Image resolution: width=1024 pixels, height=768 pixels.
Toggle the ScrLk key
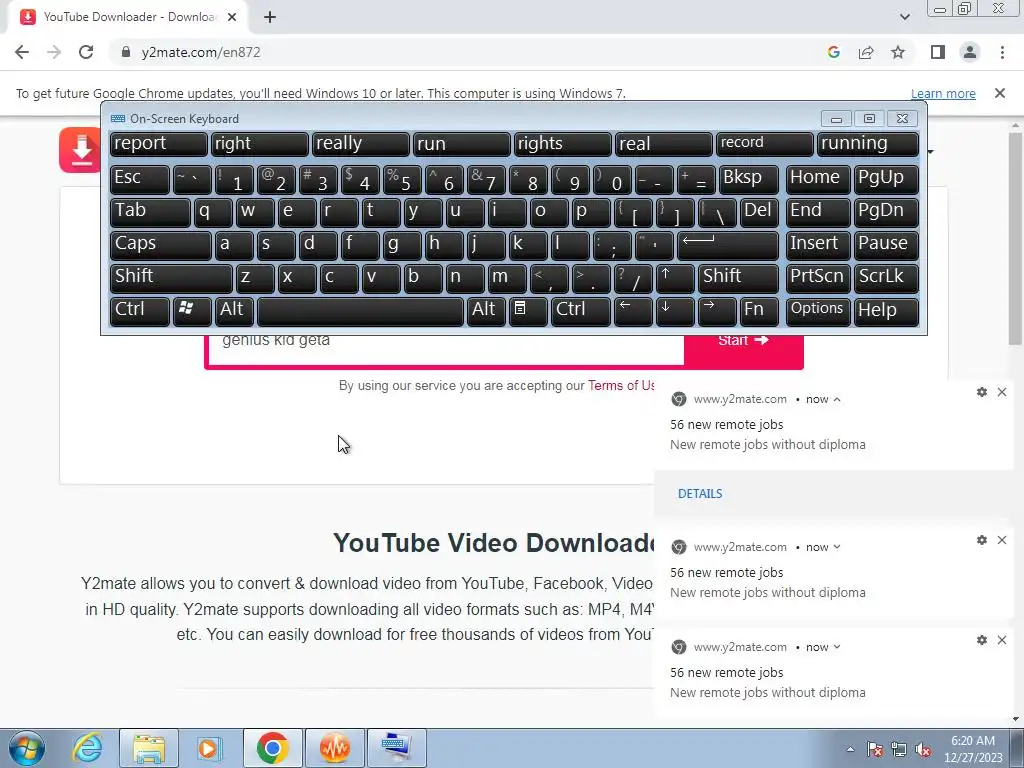click(x=886, y=278)
